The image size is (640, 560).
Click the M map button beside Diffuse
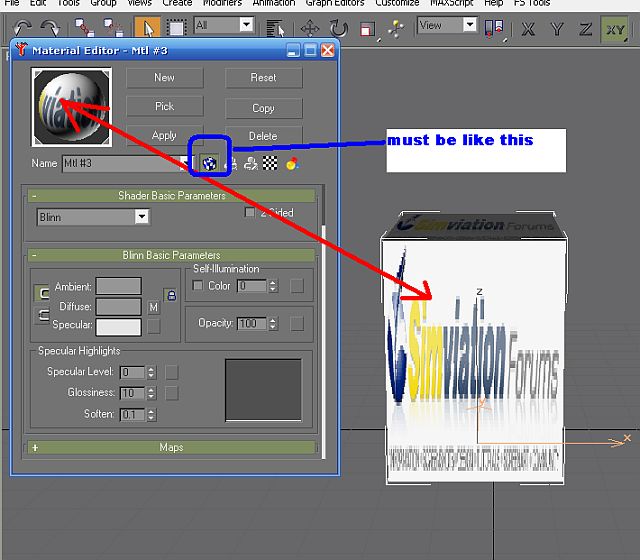153,307
